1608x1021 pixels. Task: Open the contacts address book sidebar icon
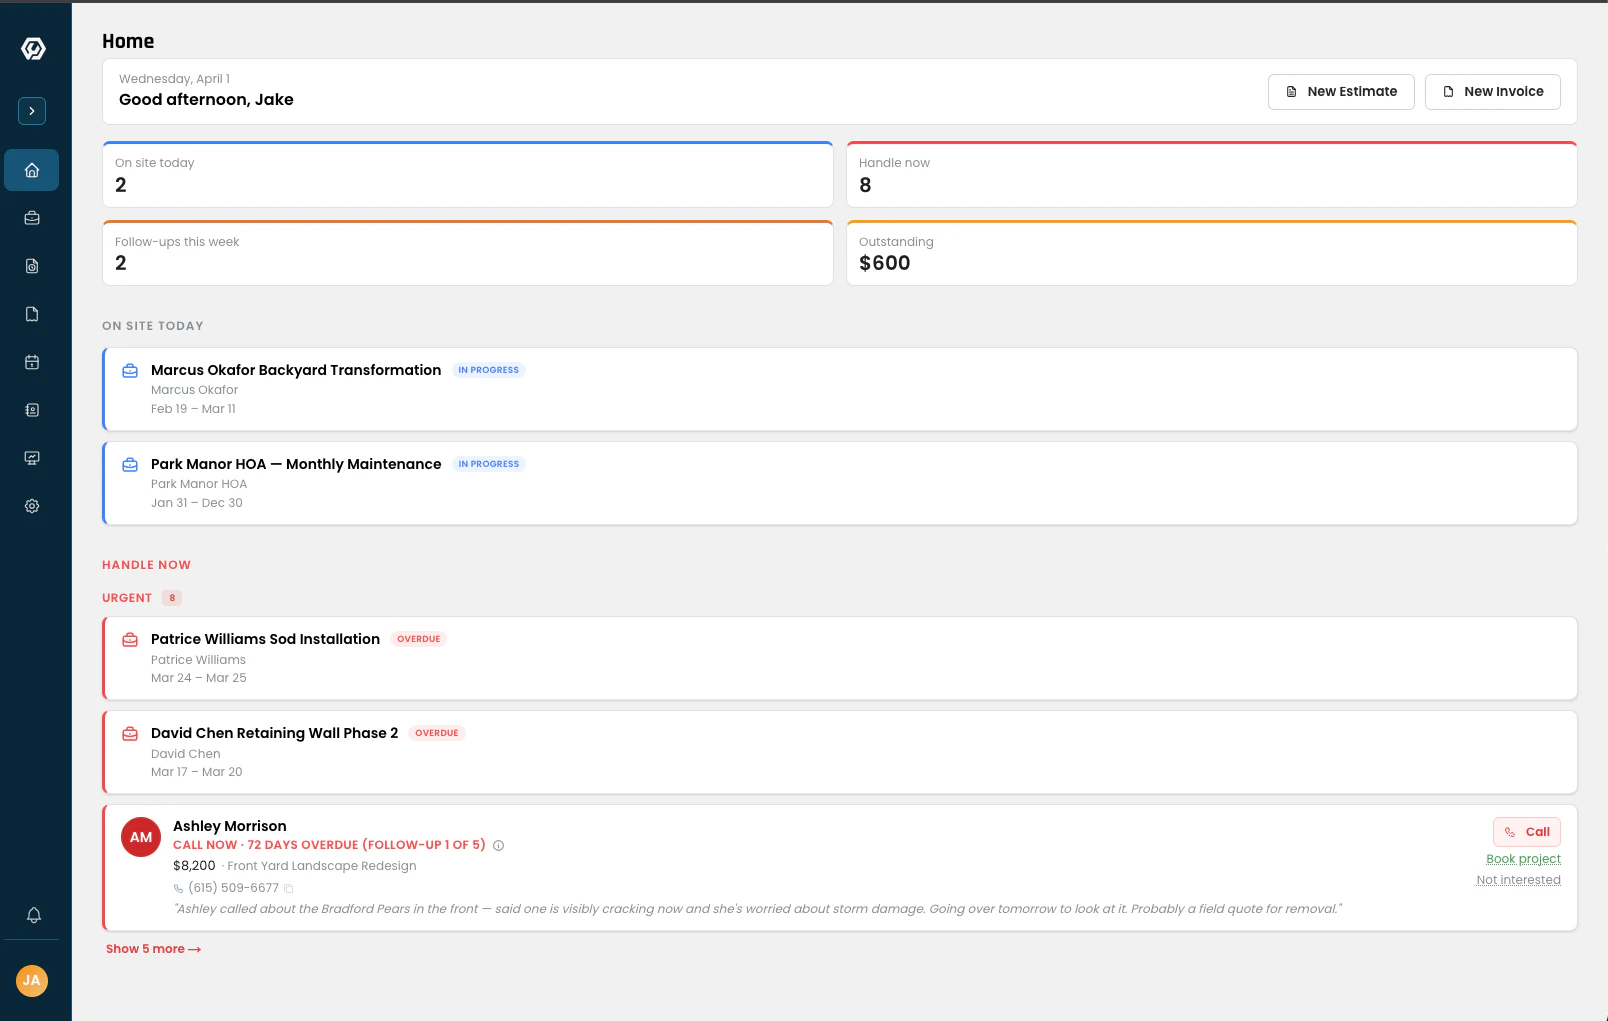point(32,410)
